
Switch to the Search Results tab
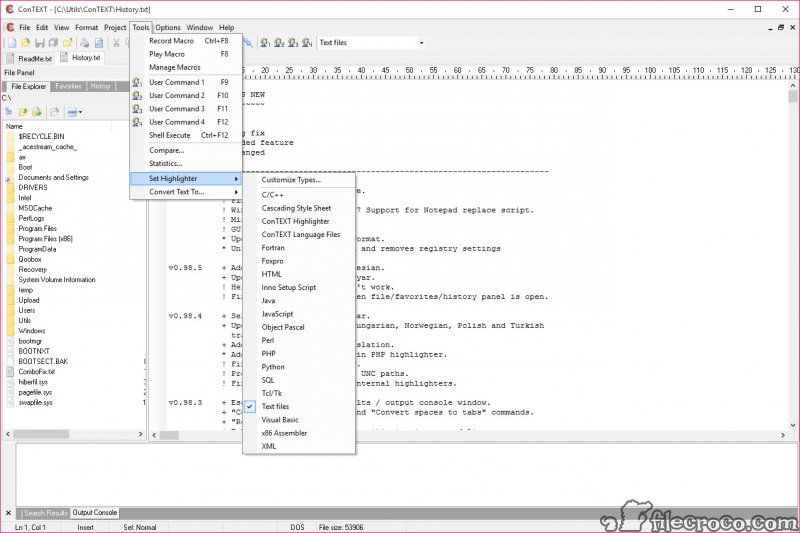45,513
